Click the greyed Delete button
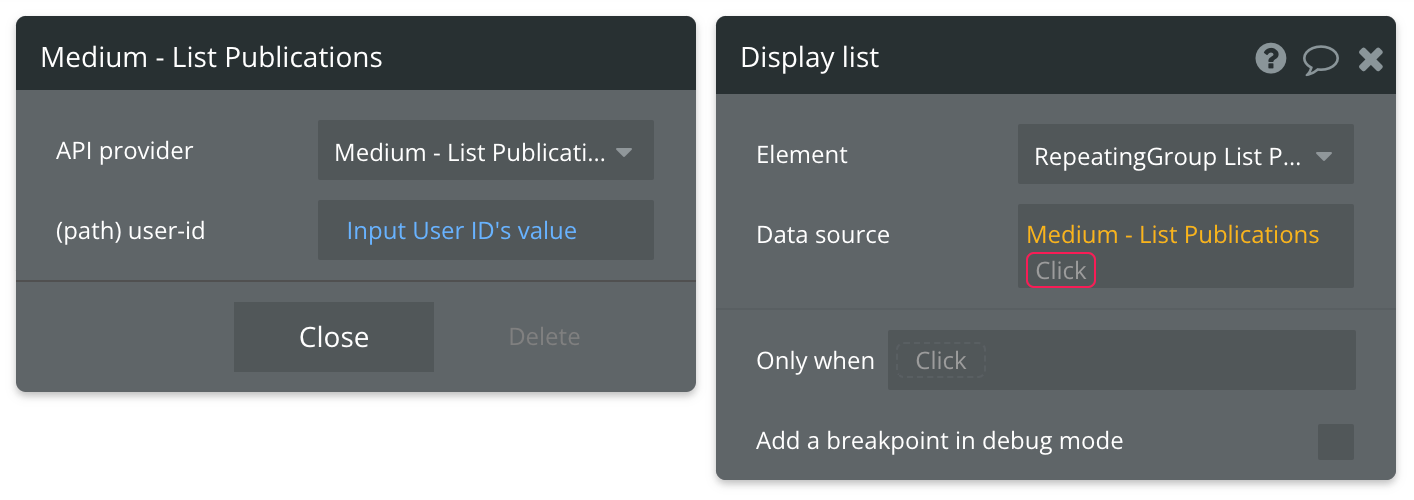Image resolution: width=1414 pixels, height=500 pixels. (544, 337)
